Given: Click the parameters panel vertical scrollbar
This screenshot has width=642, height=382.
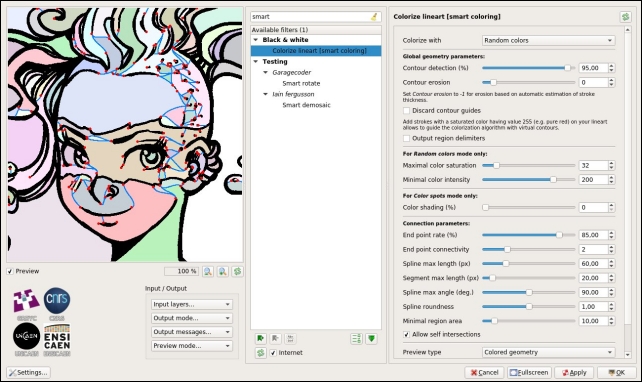Looking at the screenshot, I should coord(628,192).
